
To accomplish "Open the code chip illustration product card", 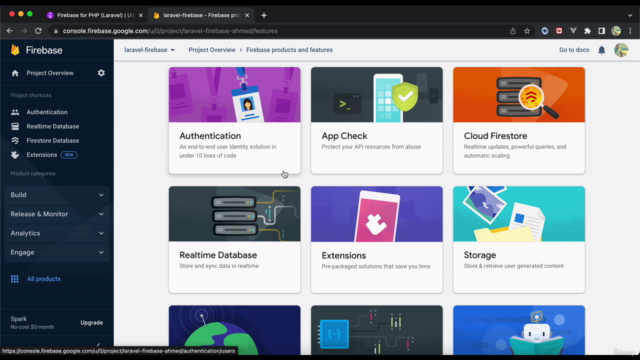I will click(x=377, y=330).
